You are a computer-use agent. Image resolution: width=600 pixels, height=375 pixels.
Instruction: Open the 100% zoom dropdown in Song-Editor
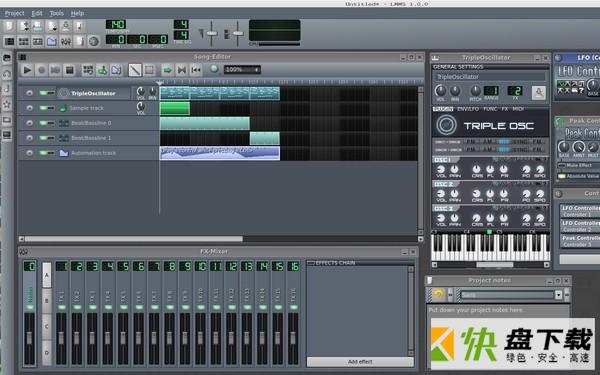click(242, 70)
